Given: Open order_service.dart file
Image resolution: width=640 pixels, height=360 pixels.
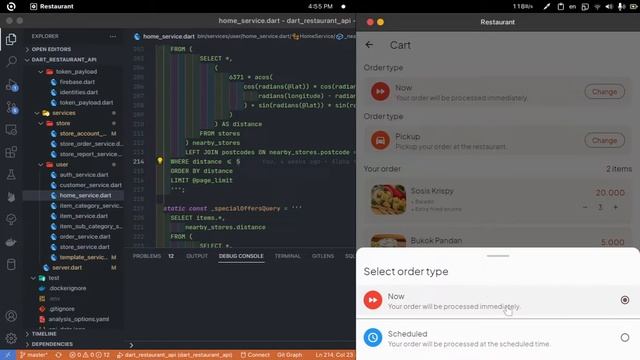Looking at the screenshot, I should click(85, 237).
